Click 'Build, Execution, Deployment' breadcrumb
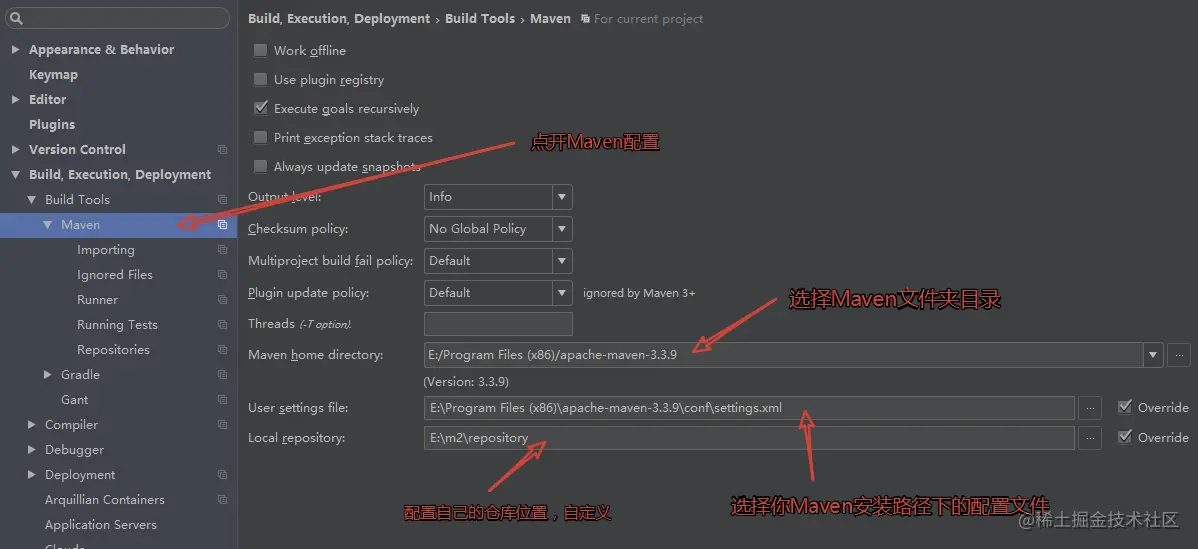Screen dimensions: 1198x549 tap(339, 18)
